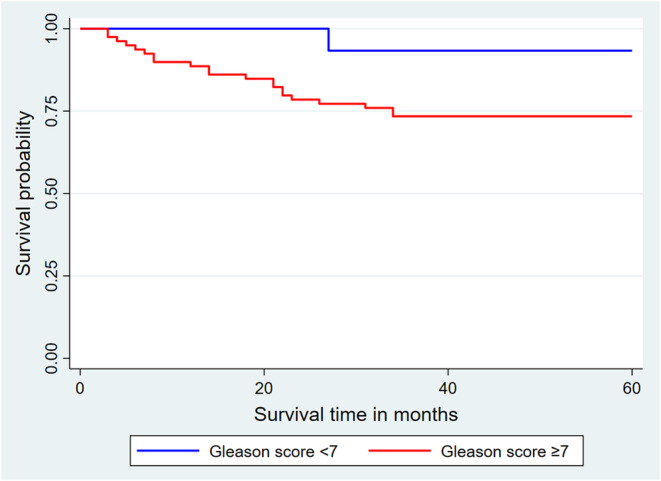
Task: Click the y-axis label 1.00
Action: 51,28
